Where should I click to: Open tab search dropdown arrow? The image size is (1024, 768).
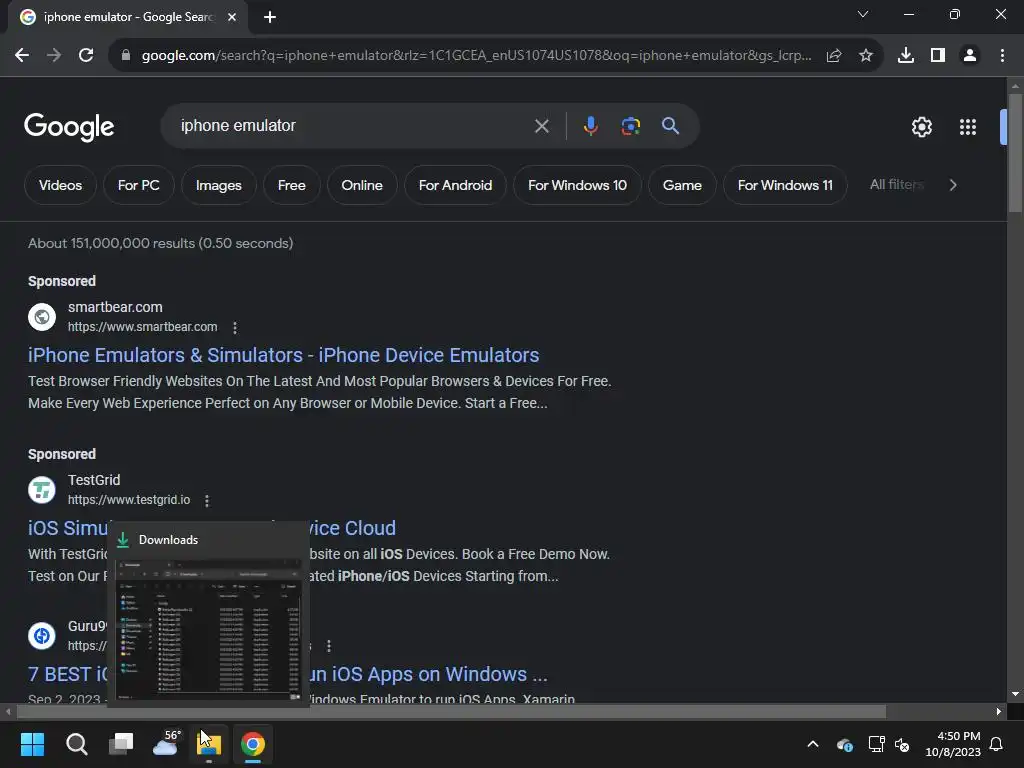(x=863, y=14)
